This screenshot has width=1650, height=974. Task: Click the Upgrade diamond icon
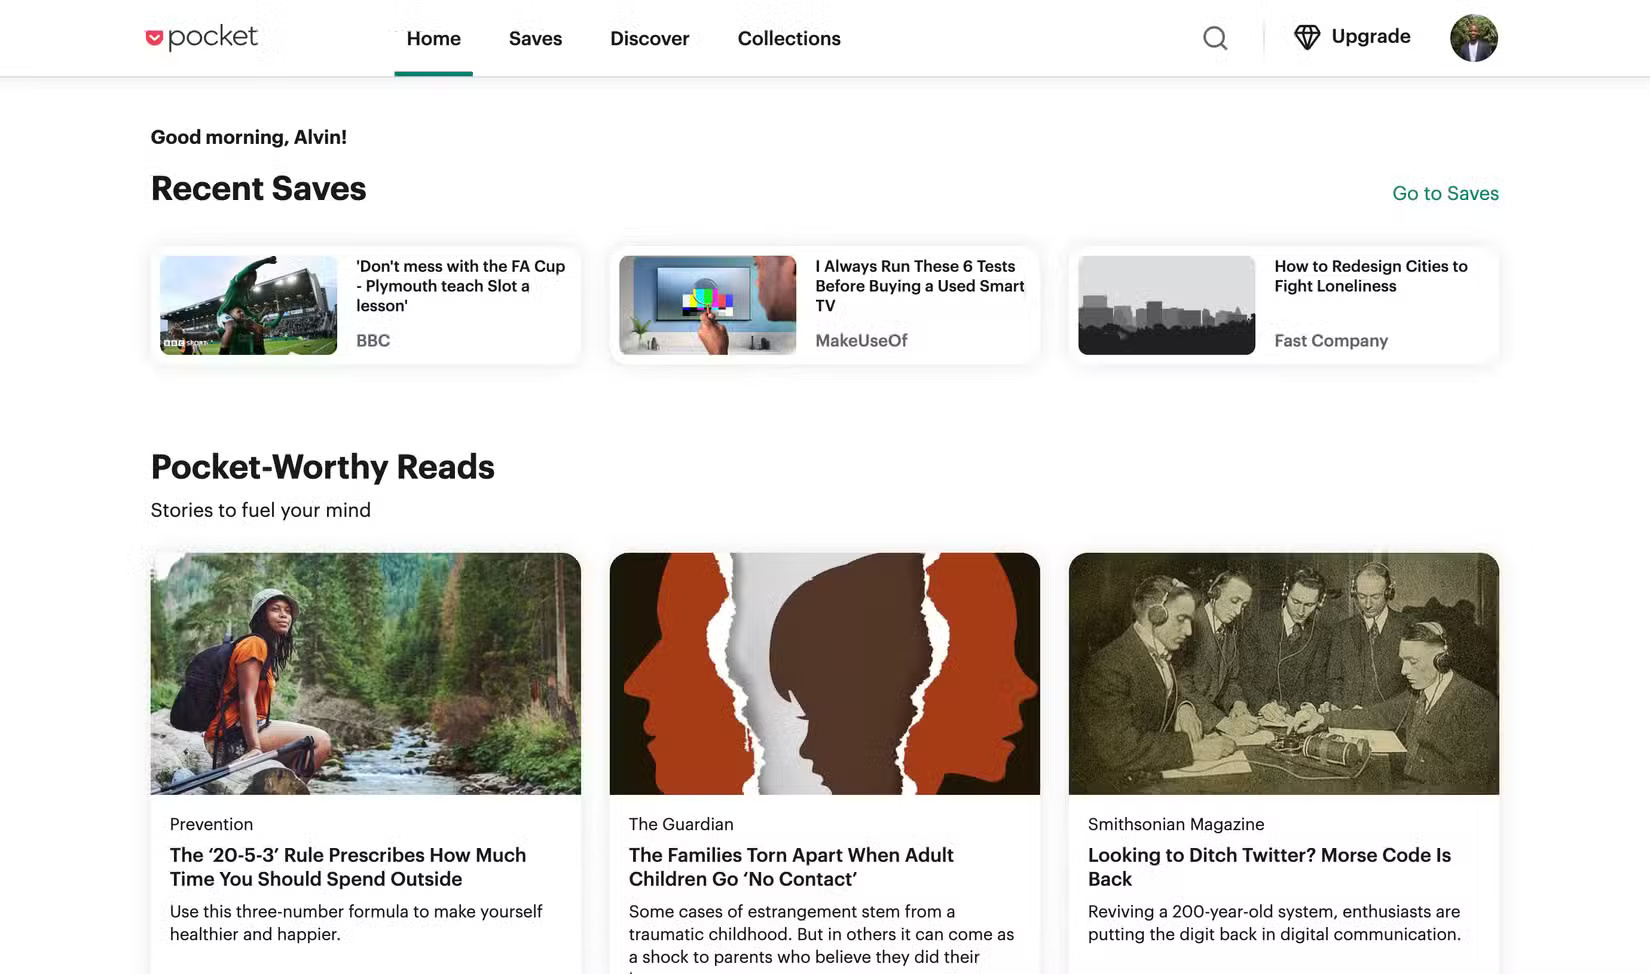pos(1307,37)
